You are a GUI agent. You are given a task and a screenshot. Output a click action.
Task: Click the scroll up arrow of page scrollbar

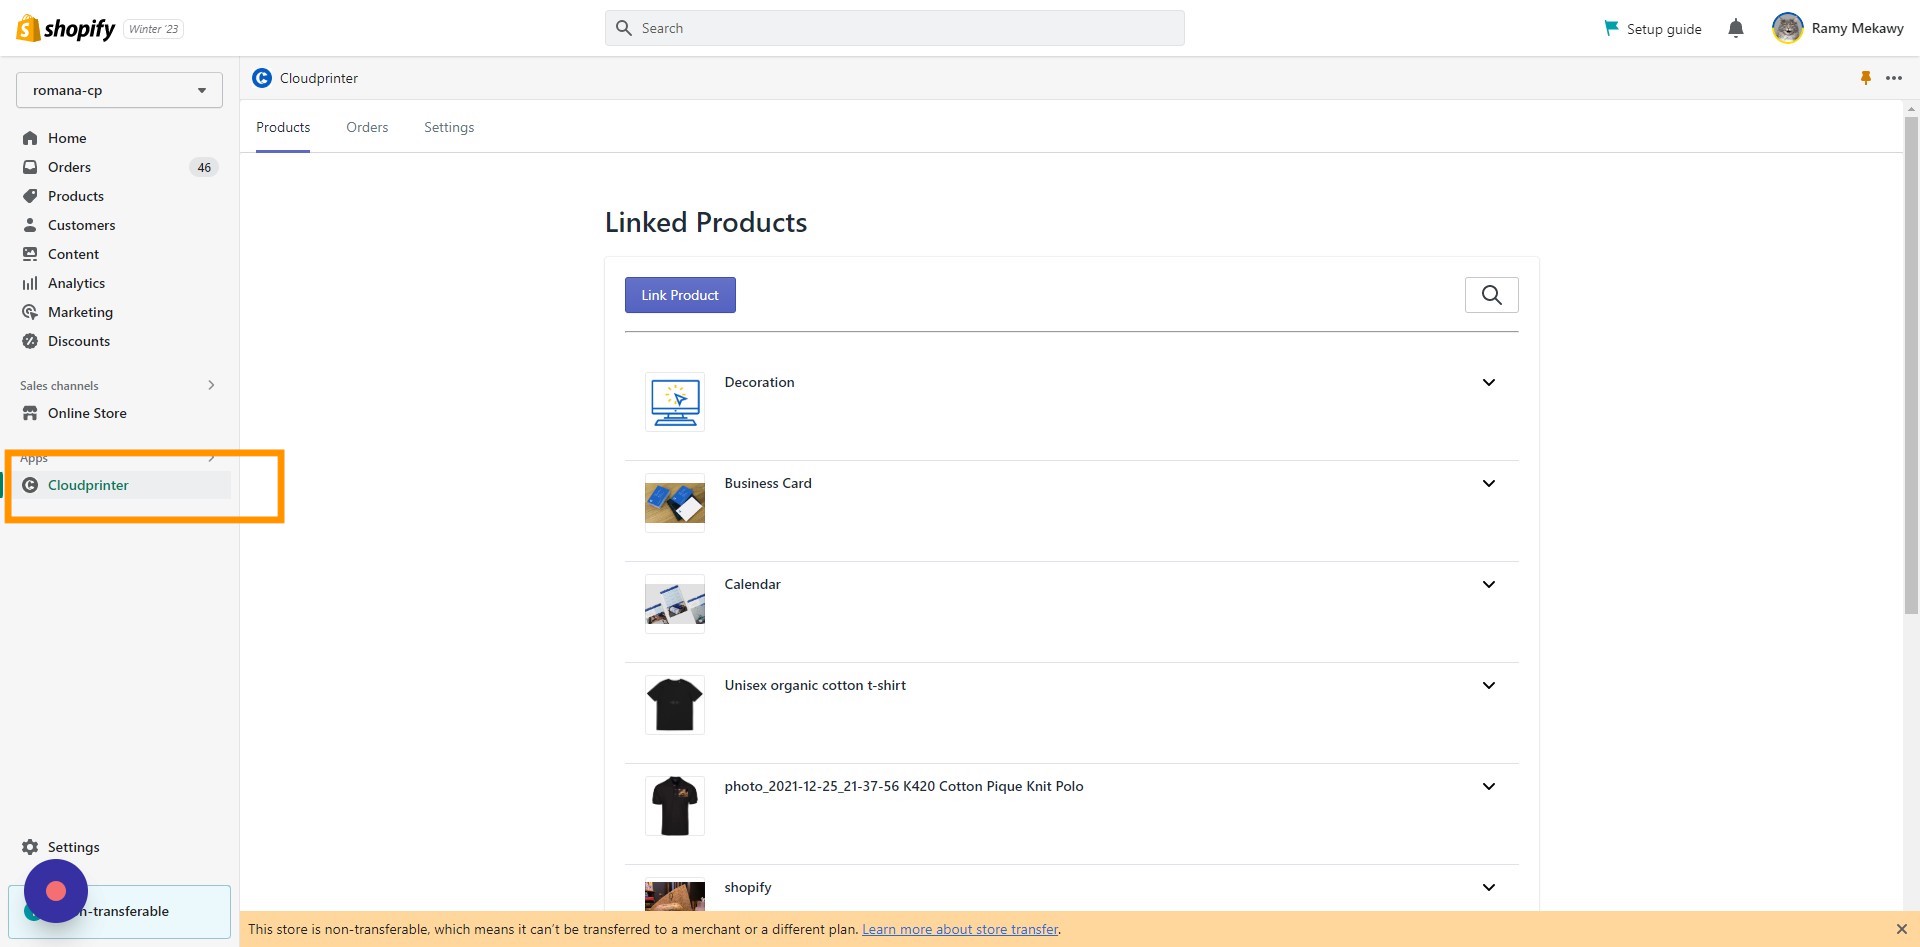1911,108
